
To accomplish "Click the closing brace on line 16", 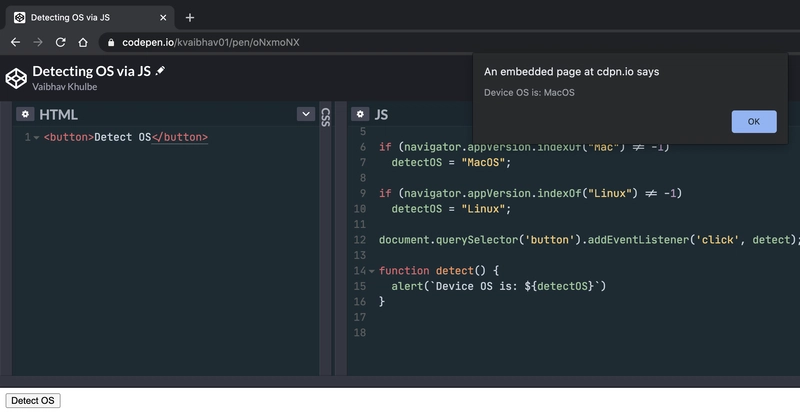I will click(382, 302).
